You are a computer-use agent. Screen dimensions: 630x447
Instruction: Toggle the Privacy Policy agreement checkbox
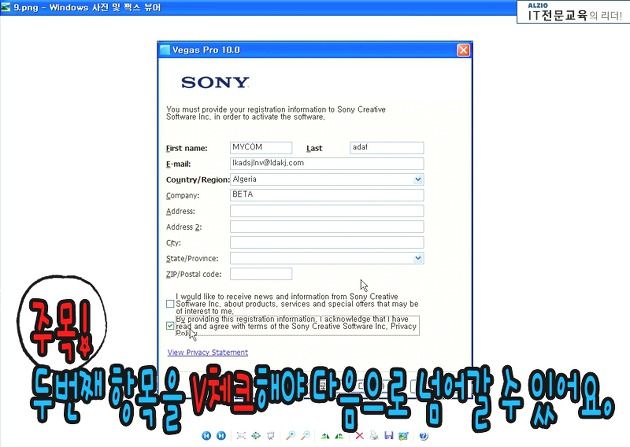click(x=170, y=326)
